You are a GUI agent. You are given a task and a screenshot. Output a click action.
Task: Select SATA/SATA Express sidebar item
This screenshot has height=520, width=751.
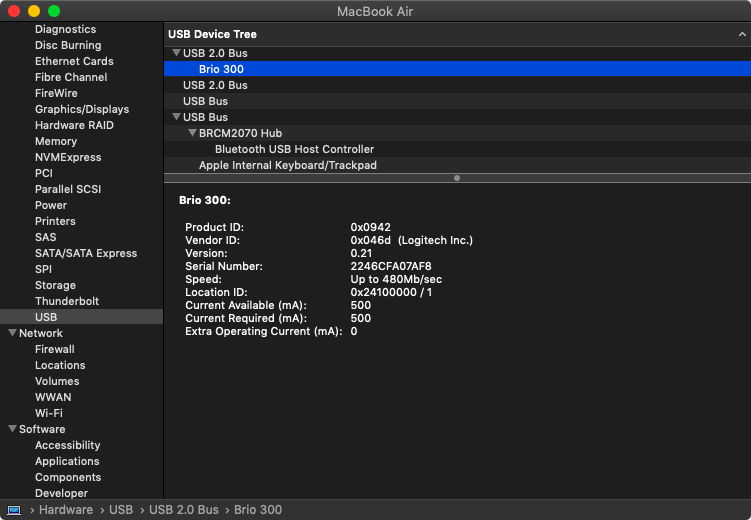pyautogui.click(x=86, y=253)
